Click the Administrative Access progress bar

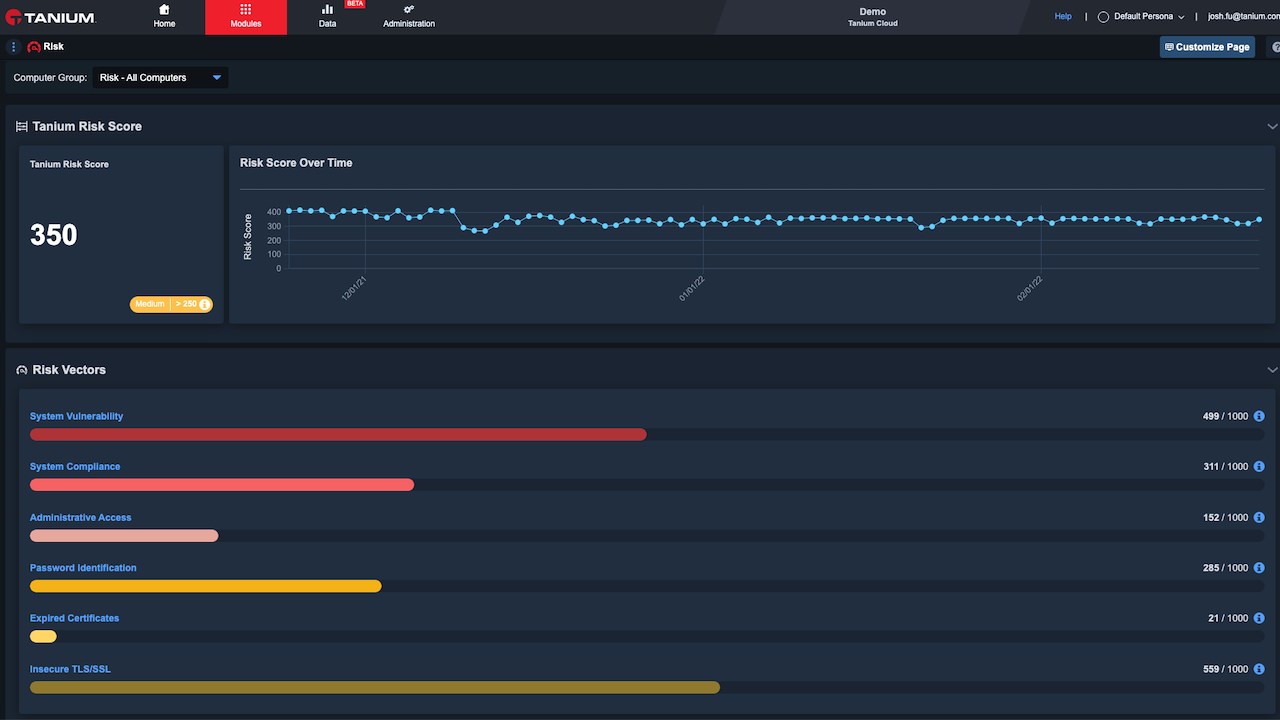click(647, 536)
